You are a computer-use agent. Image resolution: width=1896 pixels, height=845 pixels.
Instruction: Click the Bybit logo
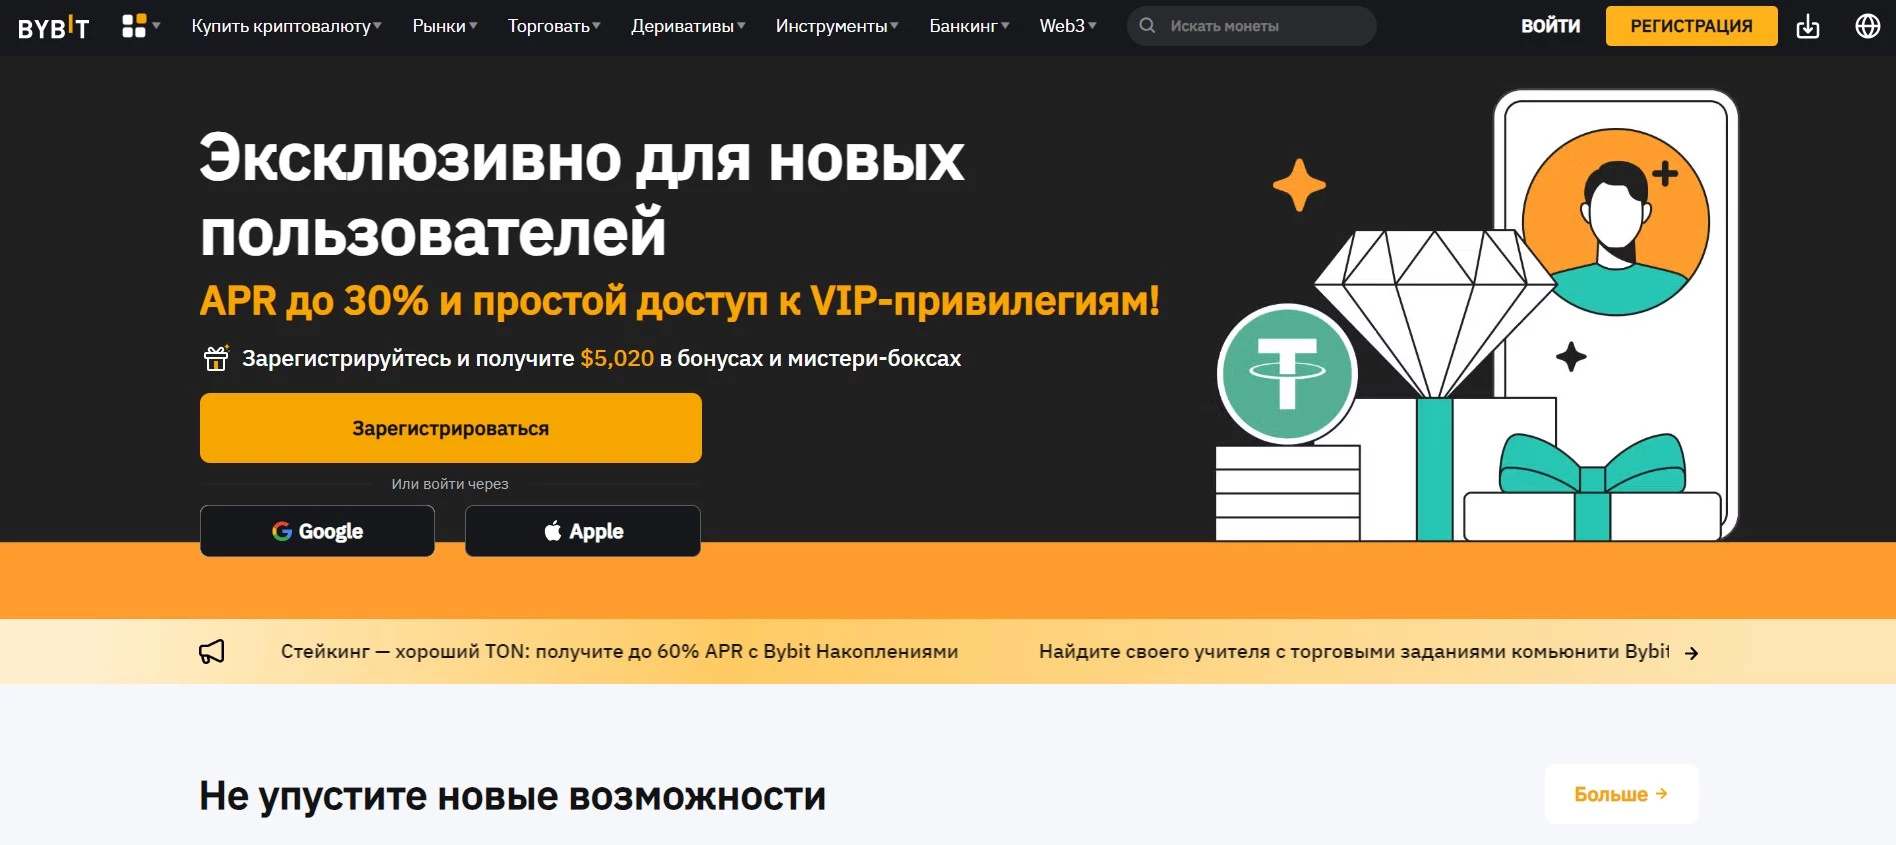tap(54, 27)
